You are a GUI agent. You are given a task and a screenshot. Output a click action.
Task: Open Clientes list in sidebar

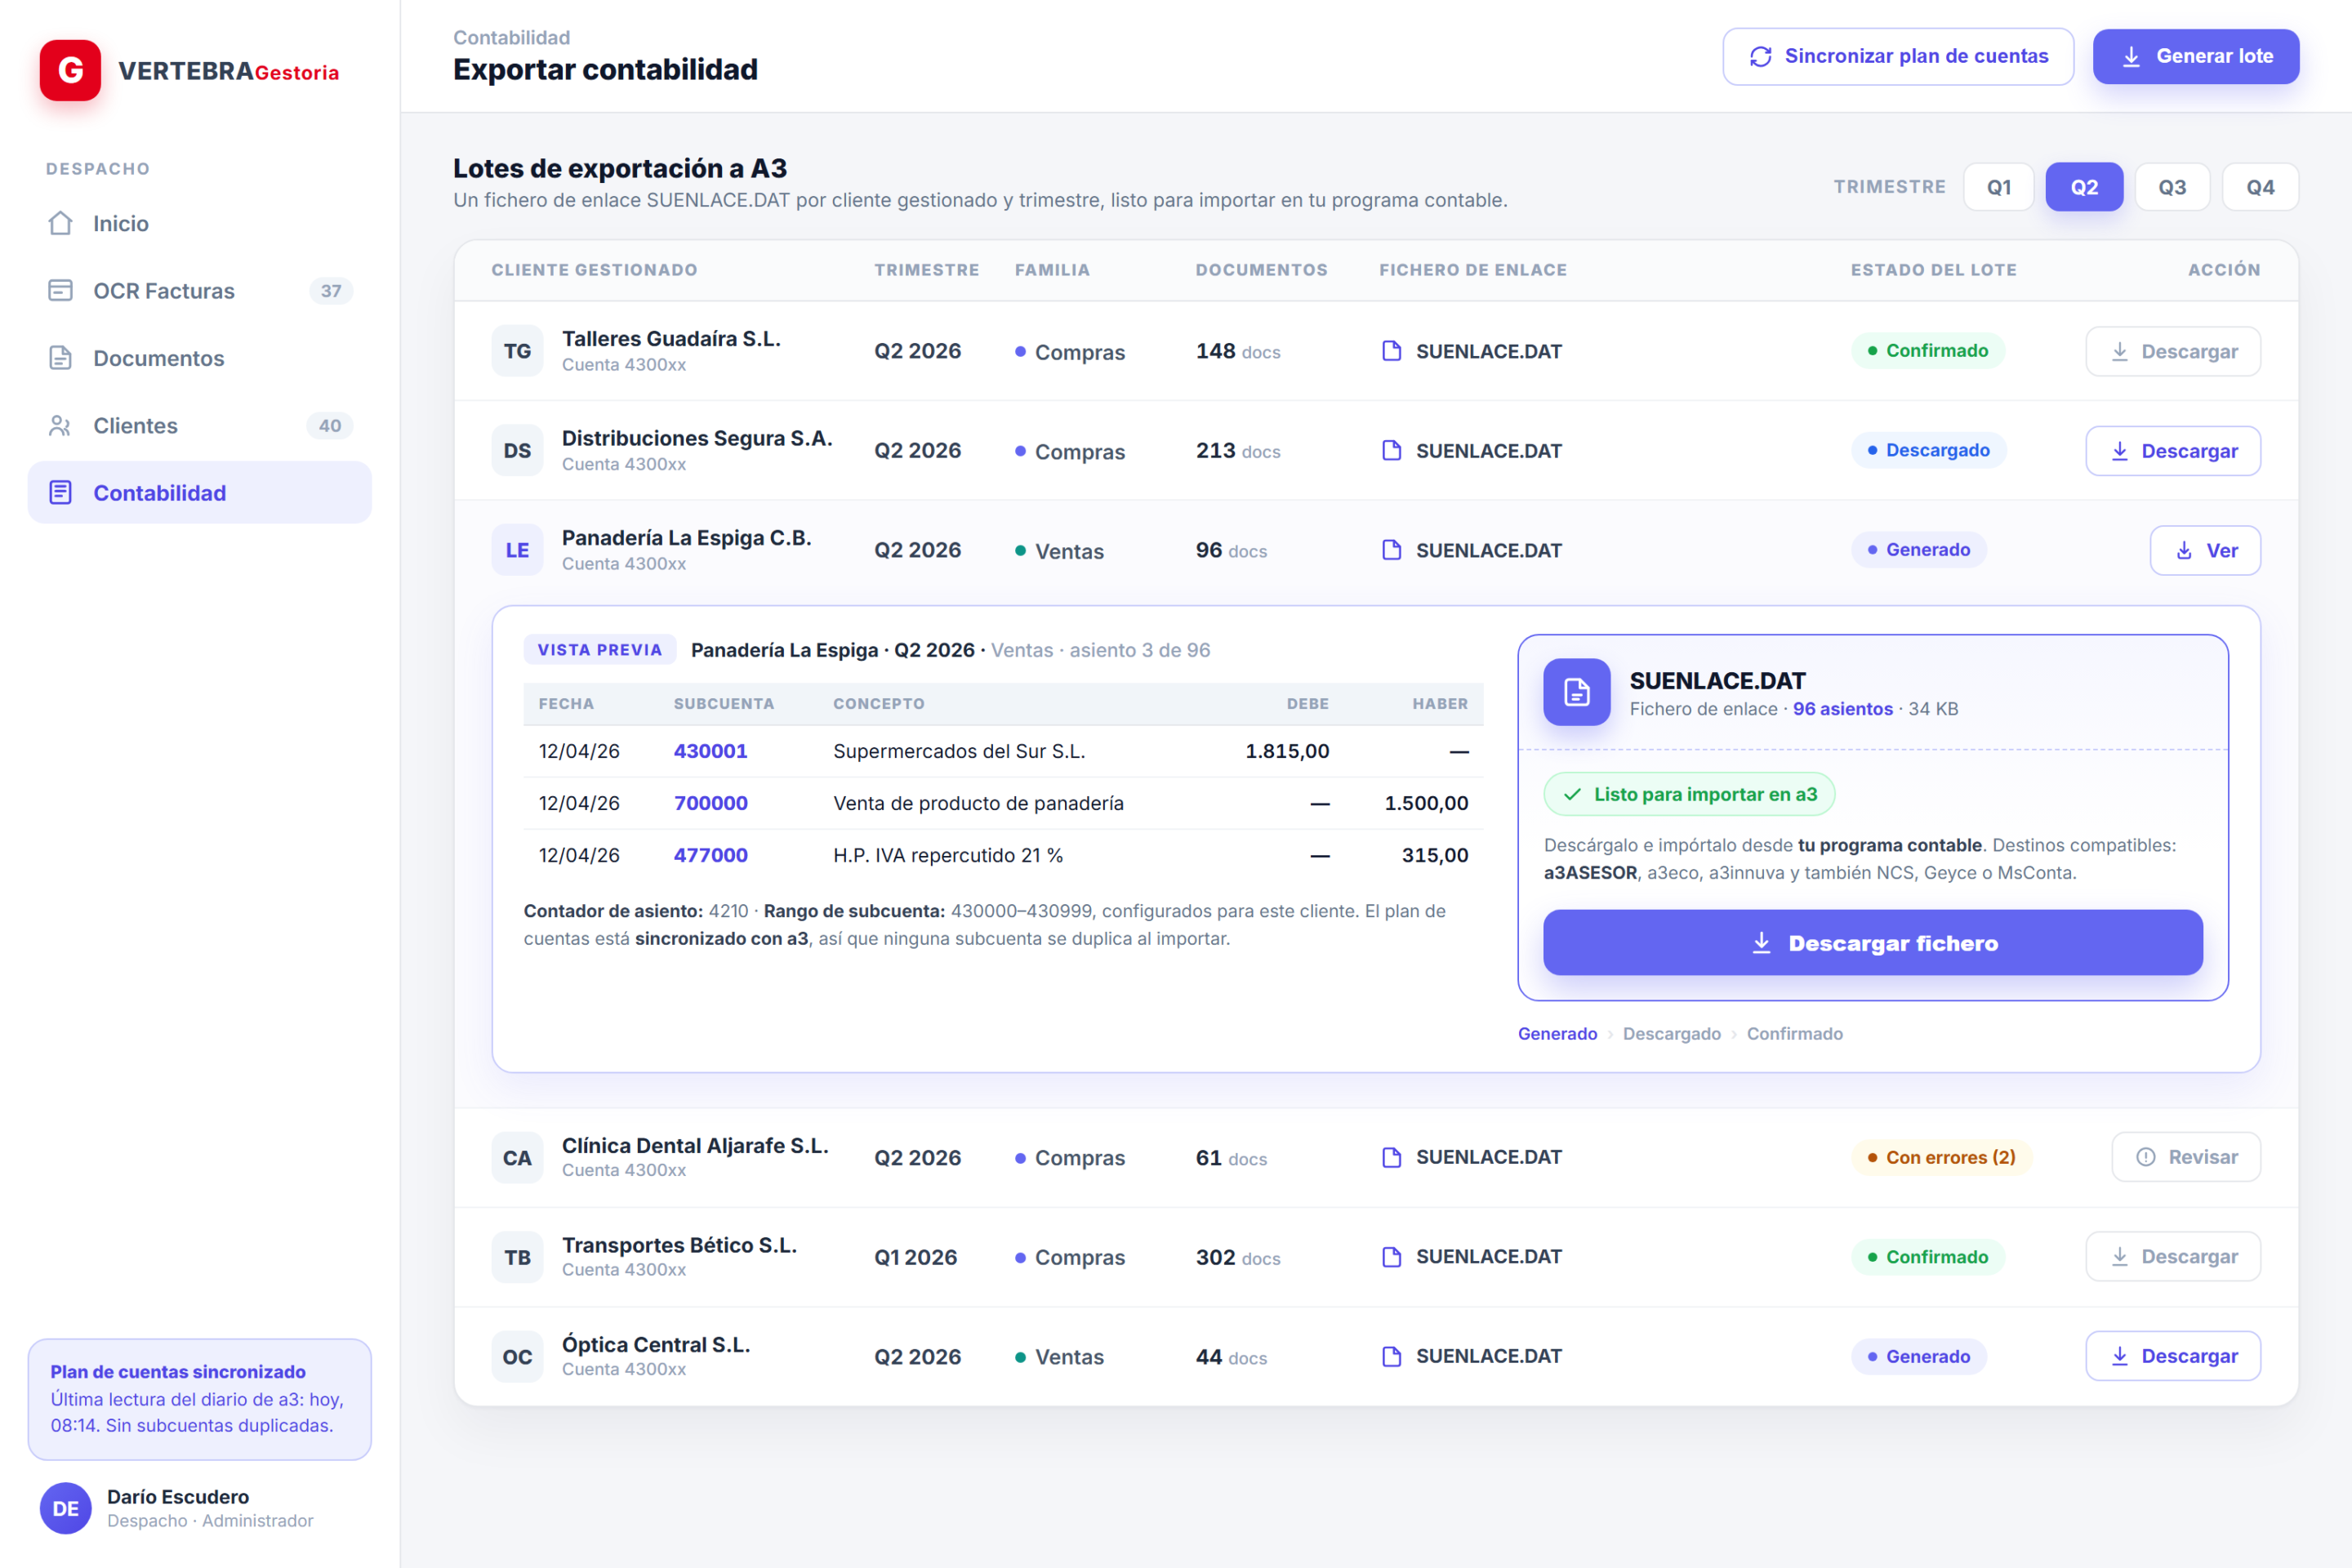199,426
